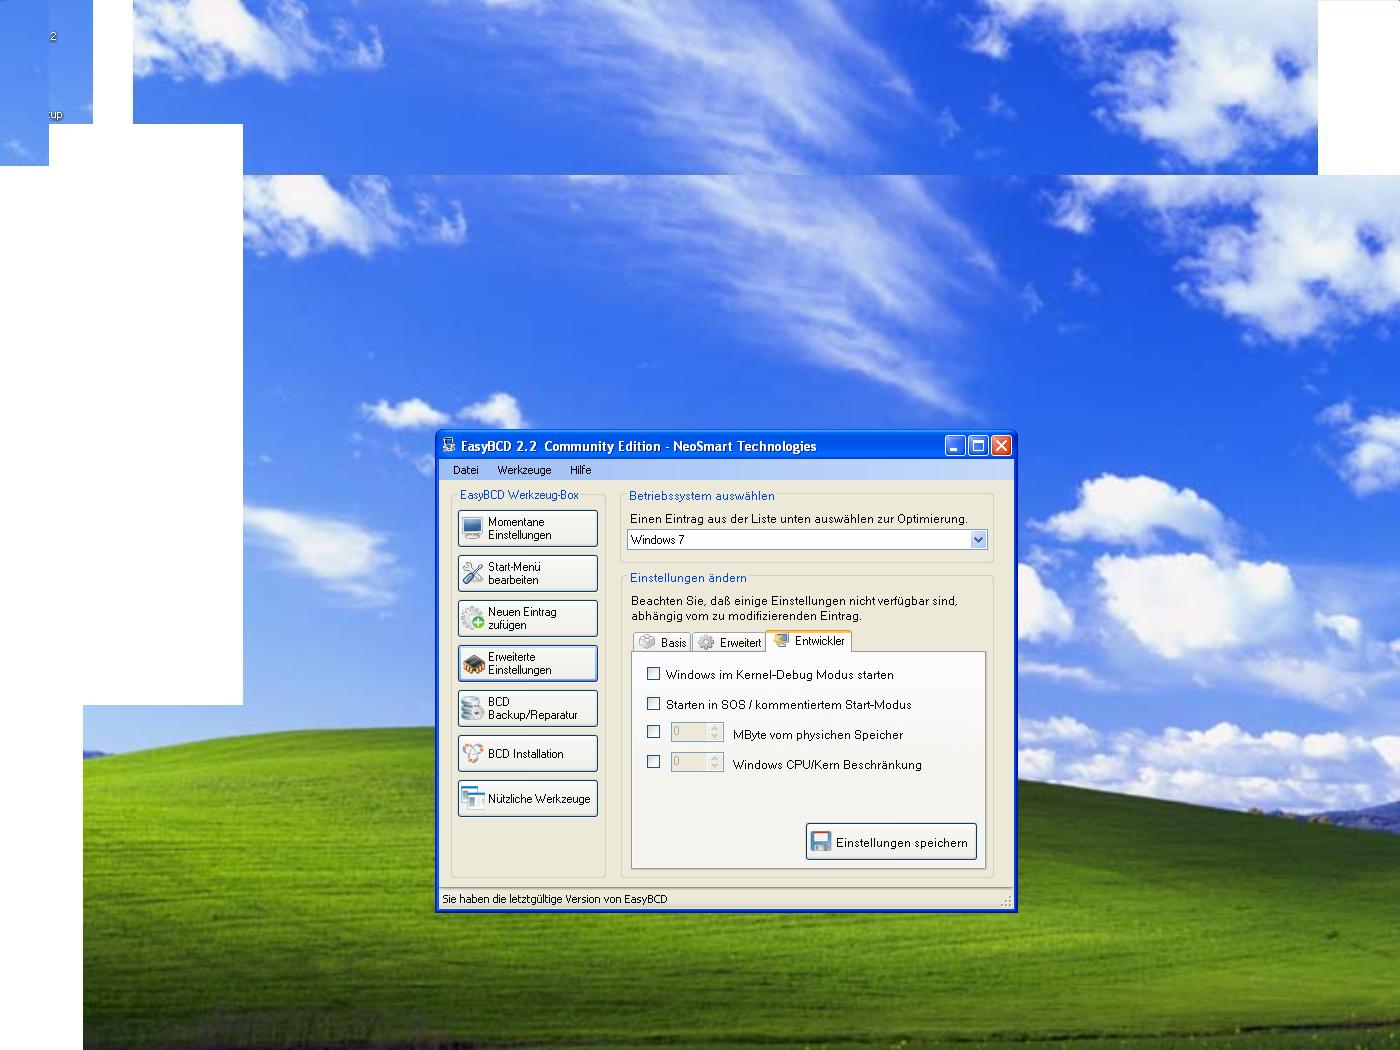Enable Windows im Kernel-Debug Modus starten

click(654, 674)
